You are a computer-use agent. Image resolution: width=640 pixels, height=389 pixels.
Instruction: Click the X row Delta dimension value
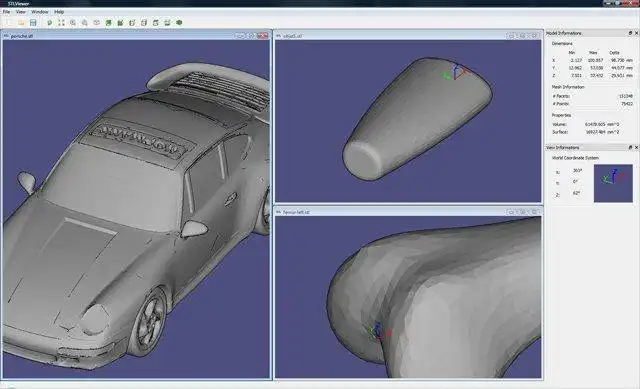pyautogui.click(x=622, y=60)
